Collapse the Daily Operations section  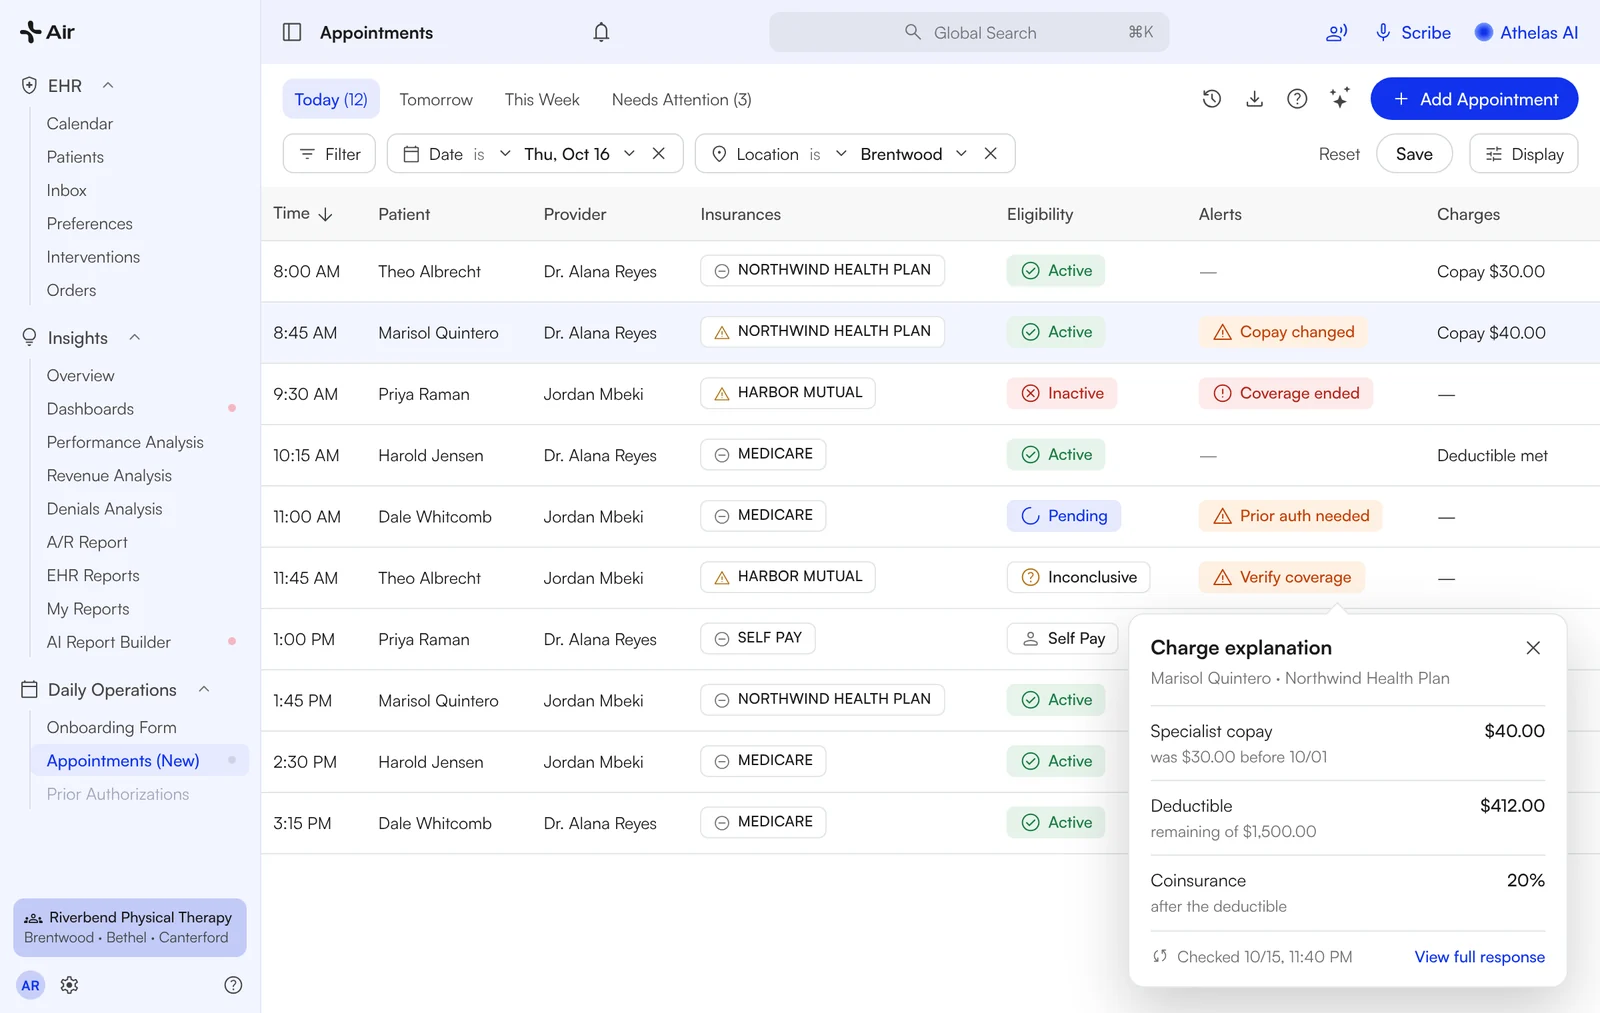(204, 689)
